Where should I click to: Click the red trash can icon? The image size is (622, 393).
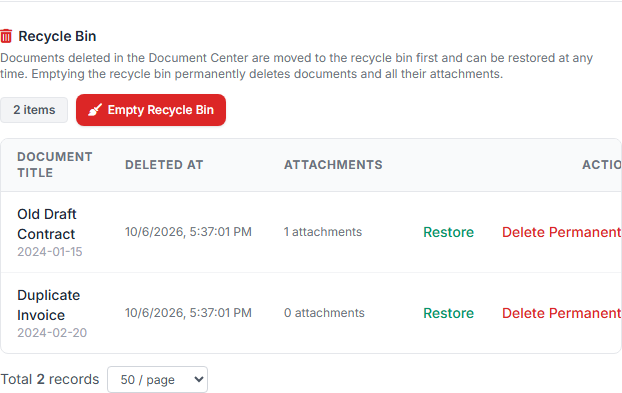pyautogui.click(x=6, y=36)
